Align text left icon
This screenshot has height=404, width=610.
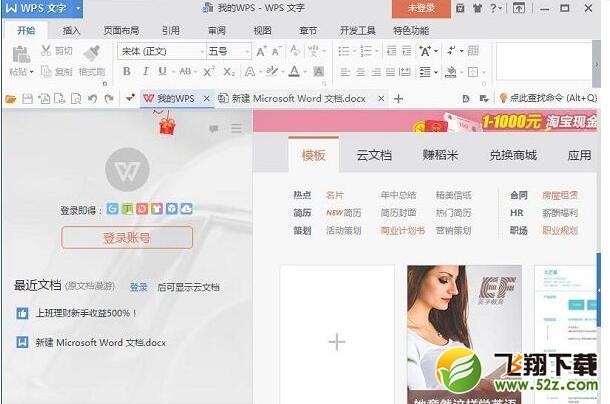pyautogui.click(x=345, y=72)
